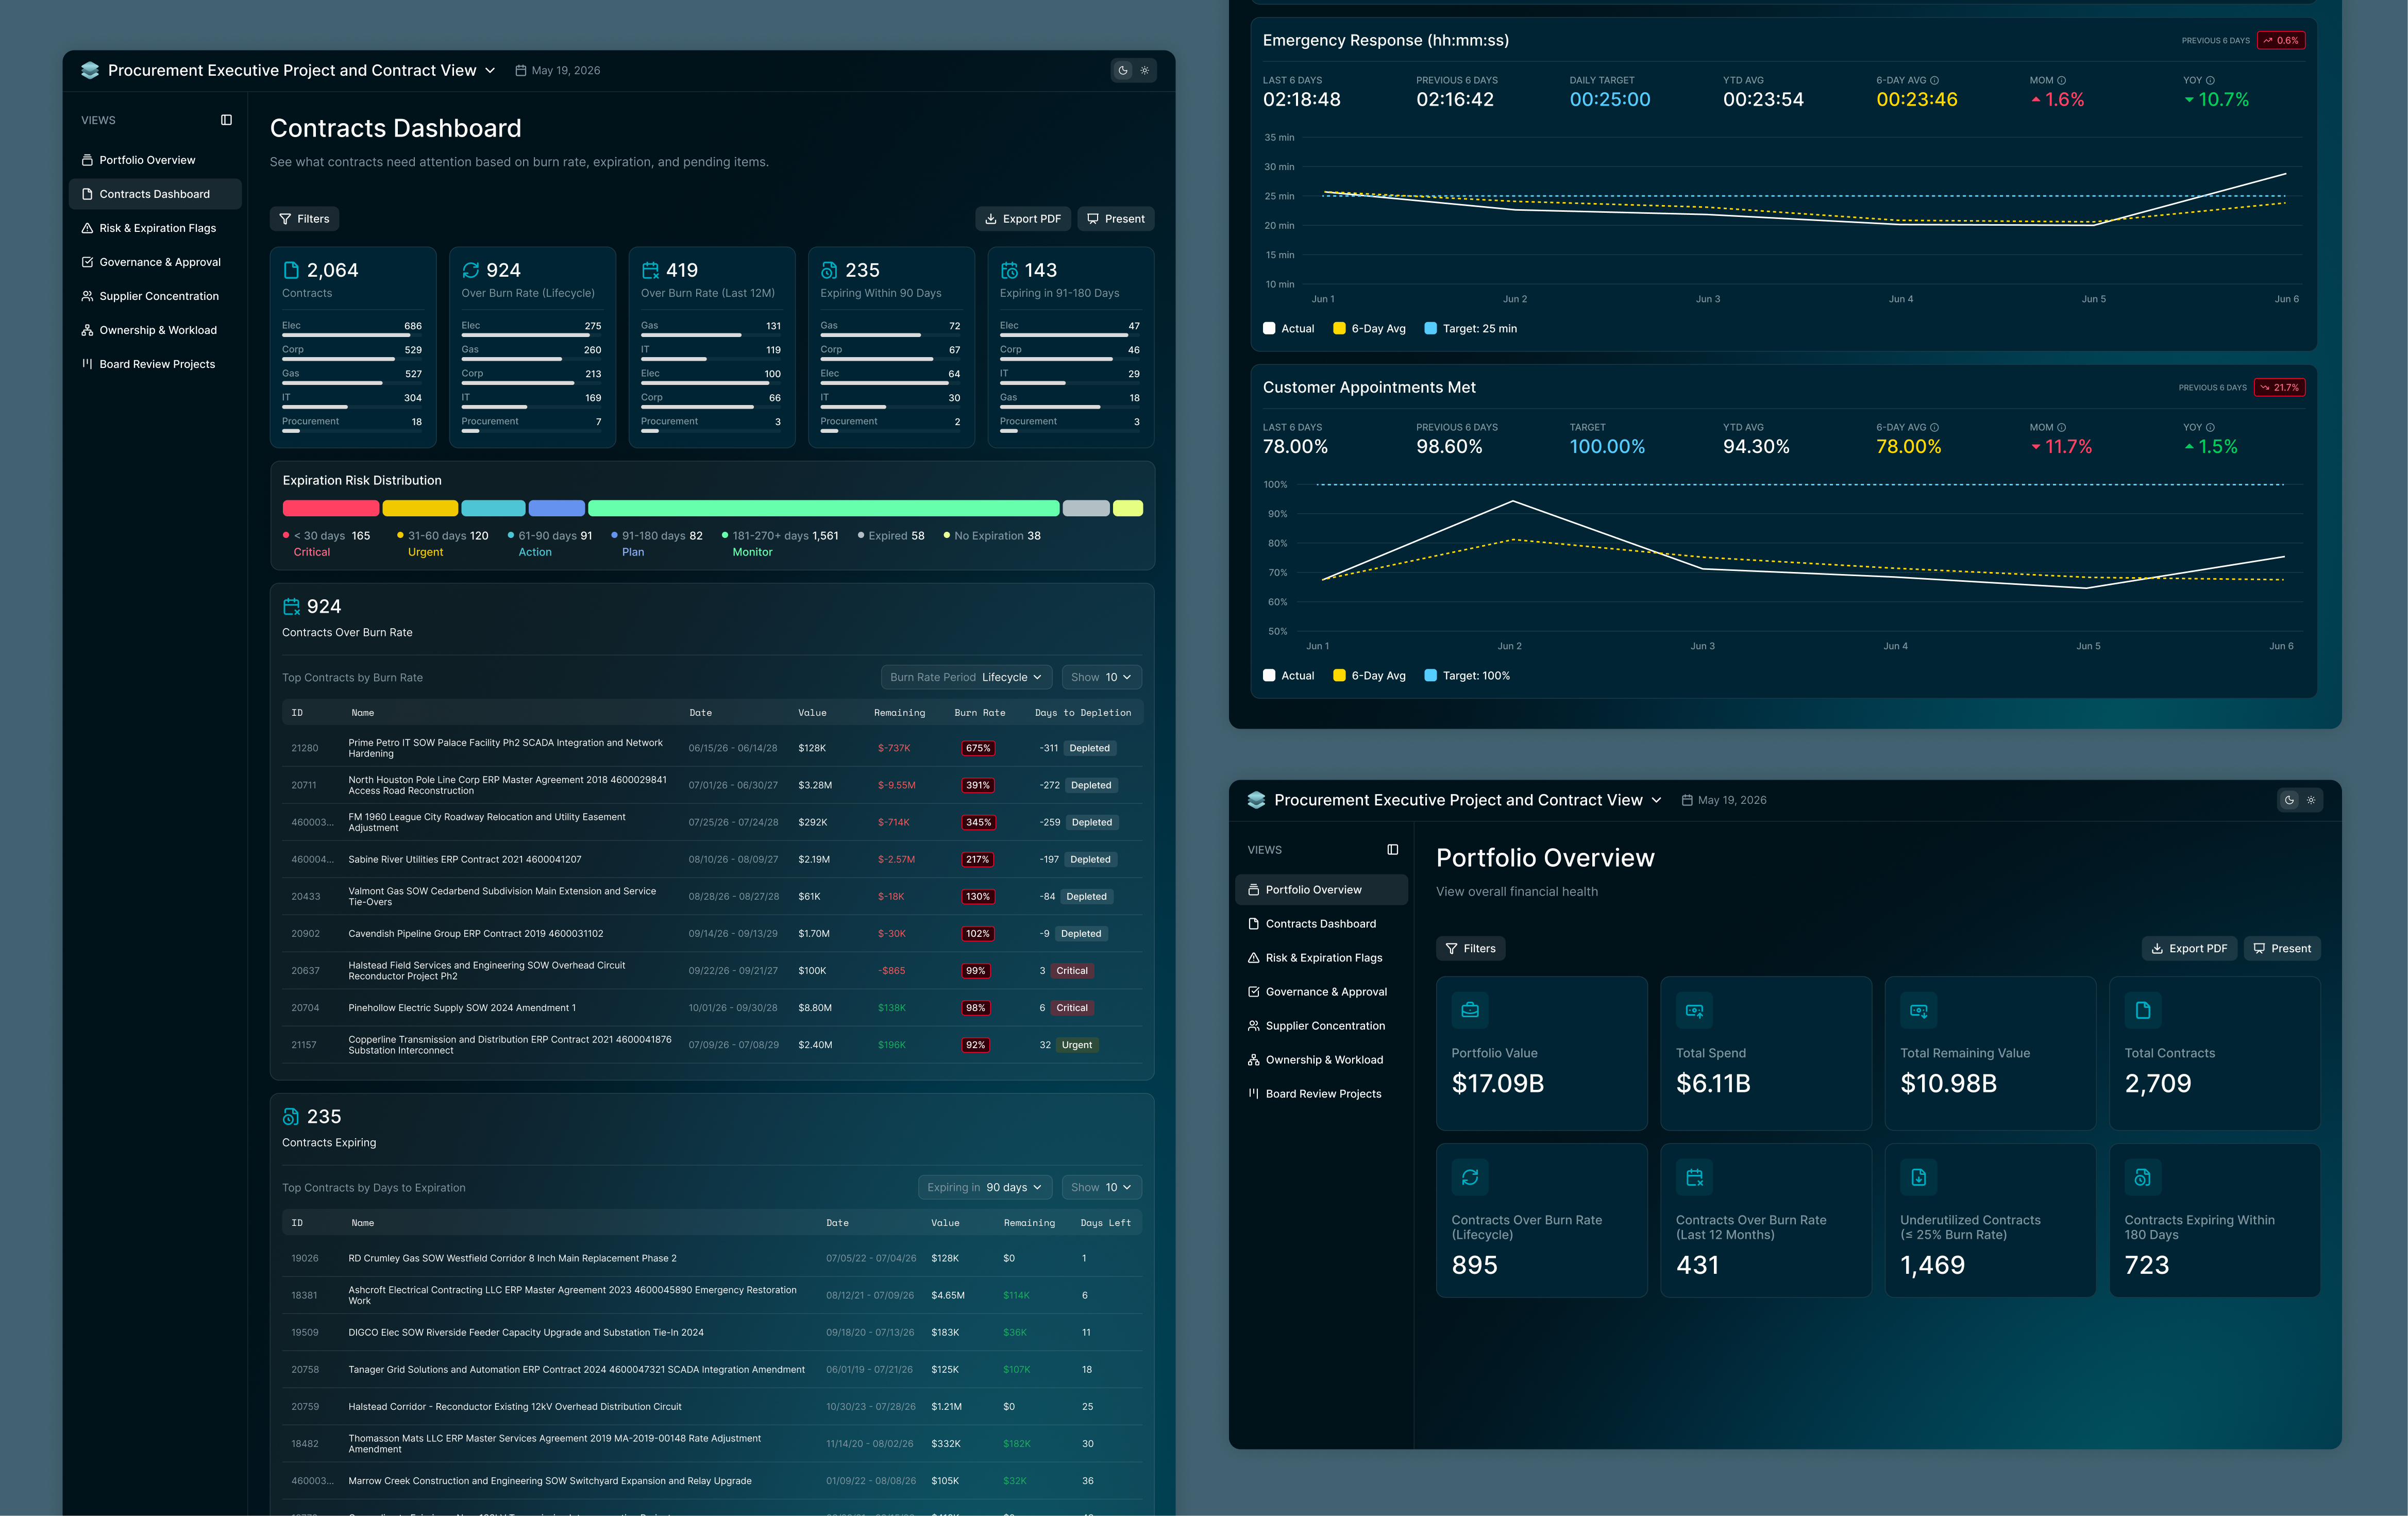Open the Show 10 dropdown for Top Contracts by Burn Rate

1101,678
